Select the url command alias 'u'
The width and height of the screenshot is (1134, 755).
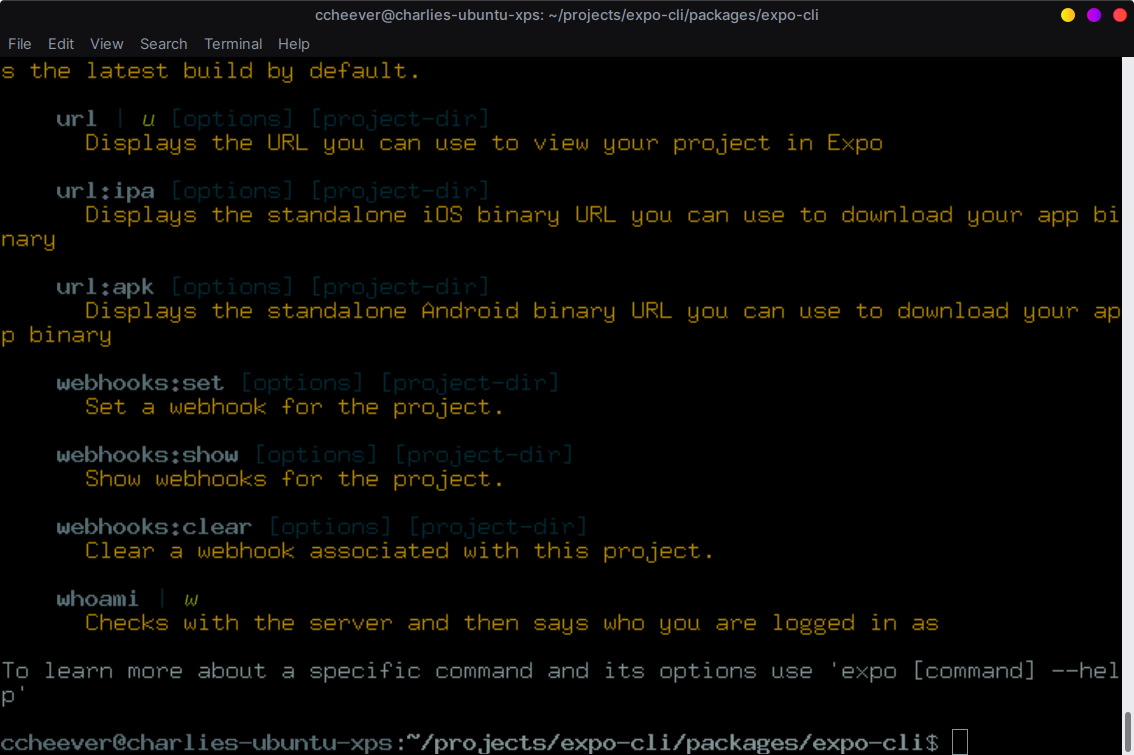tap(147, 118)
